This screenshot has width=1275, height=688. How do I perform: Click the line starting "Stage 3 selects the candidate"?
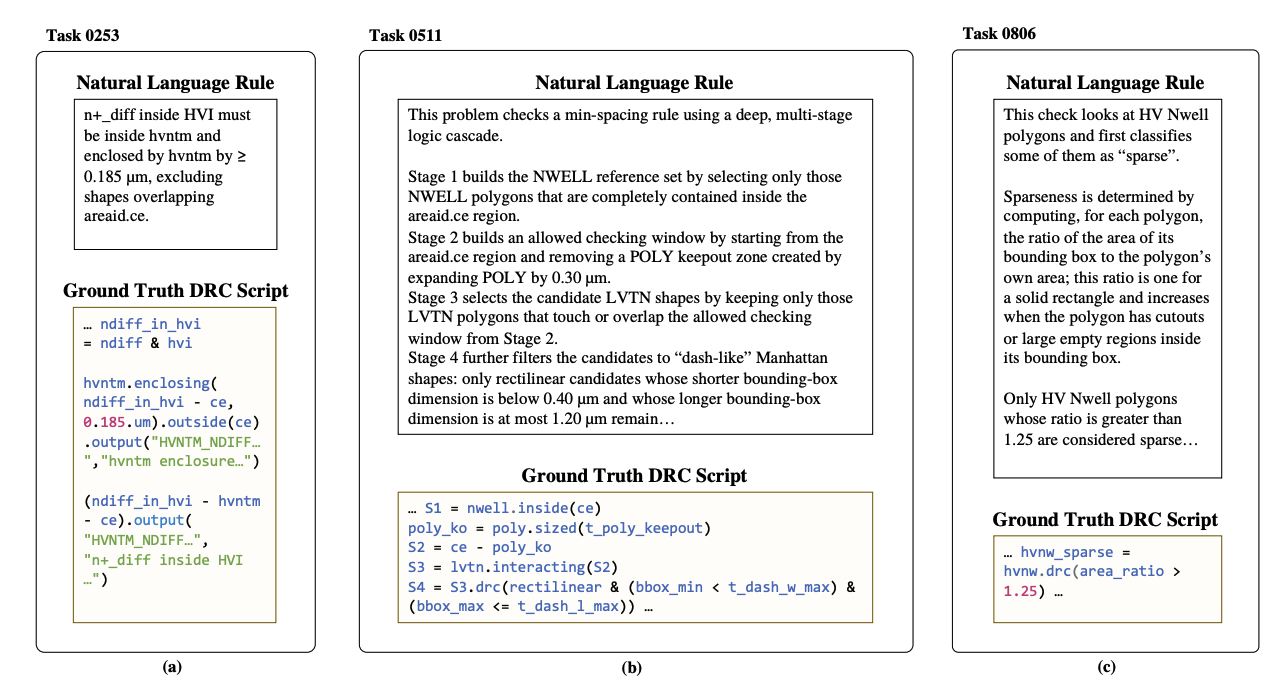pyautogui.click(x=630, y=299)
